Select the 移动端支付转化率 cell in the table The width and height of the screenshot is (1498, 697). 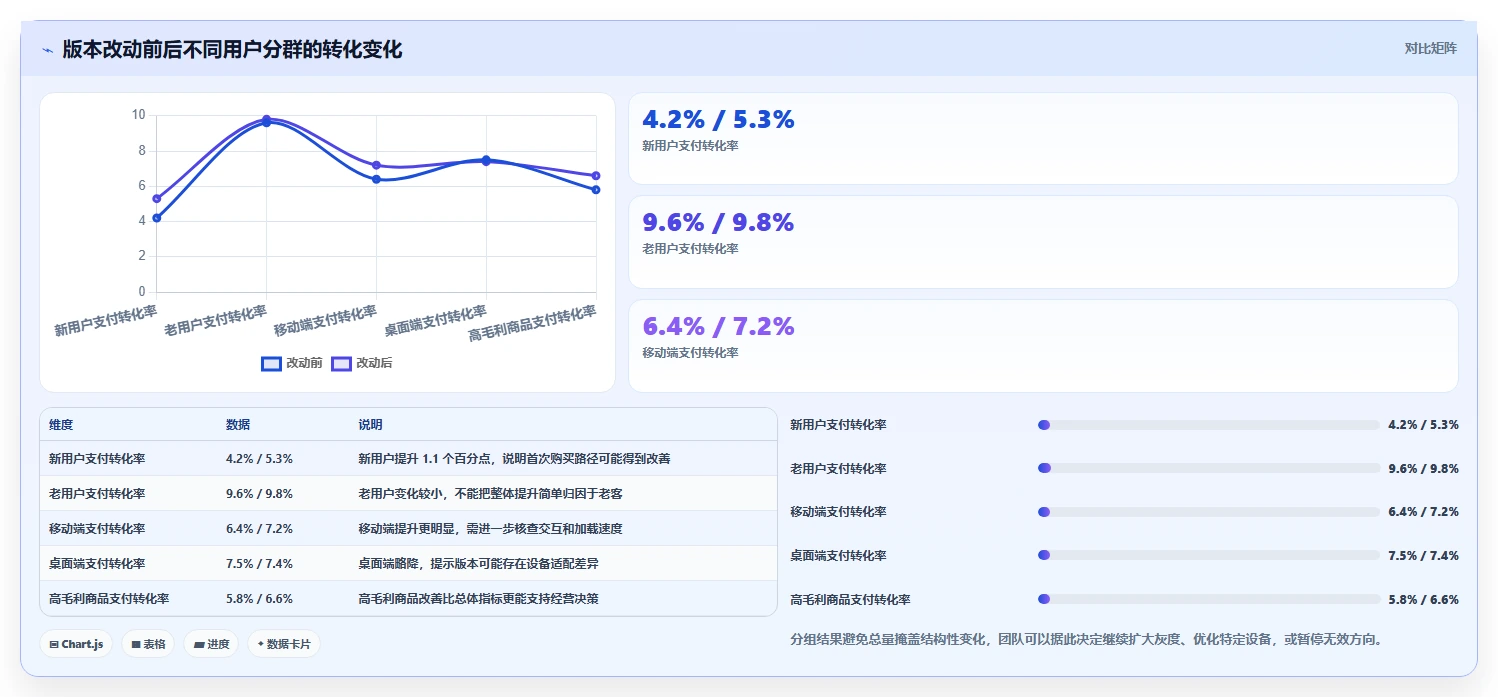click(x=97, y=529)
